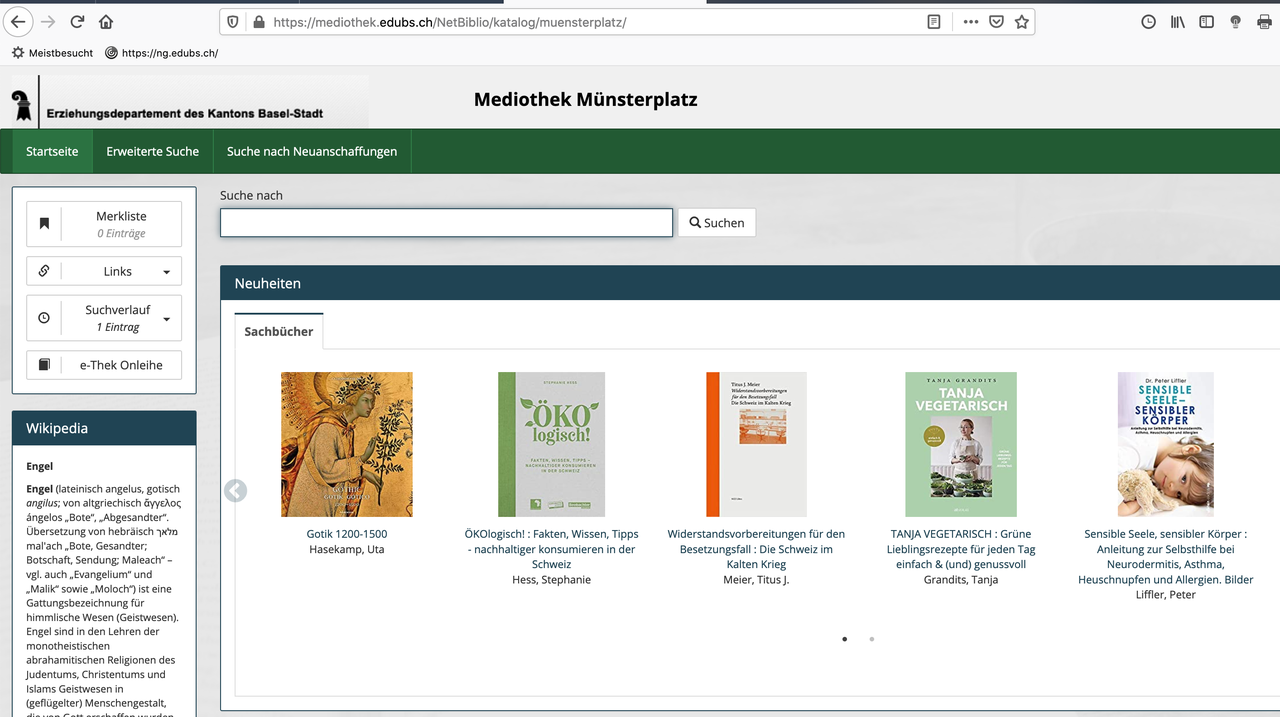Open TANJA VEGETARISCH title link
Viewport: 1280px width, 717px height.
pos(961,549)
